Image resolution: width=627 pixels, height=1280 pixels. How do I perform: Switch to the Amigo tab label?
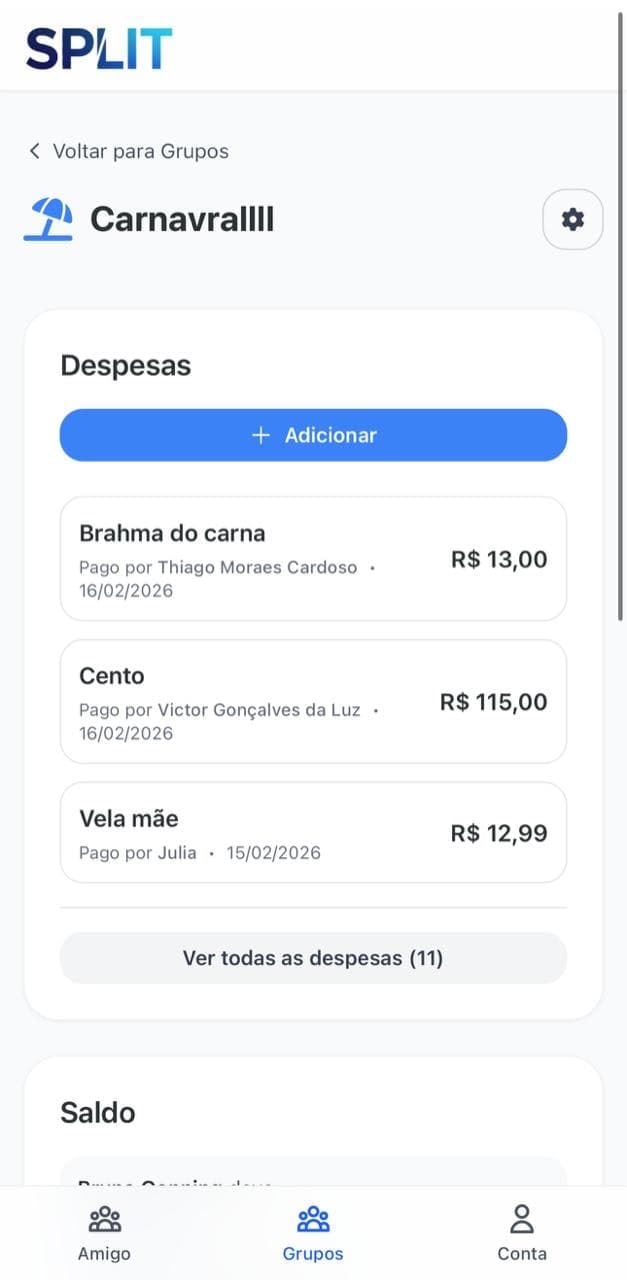(x=104, y=1253)
